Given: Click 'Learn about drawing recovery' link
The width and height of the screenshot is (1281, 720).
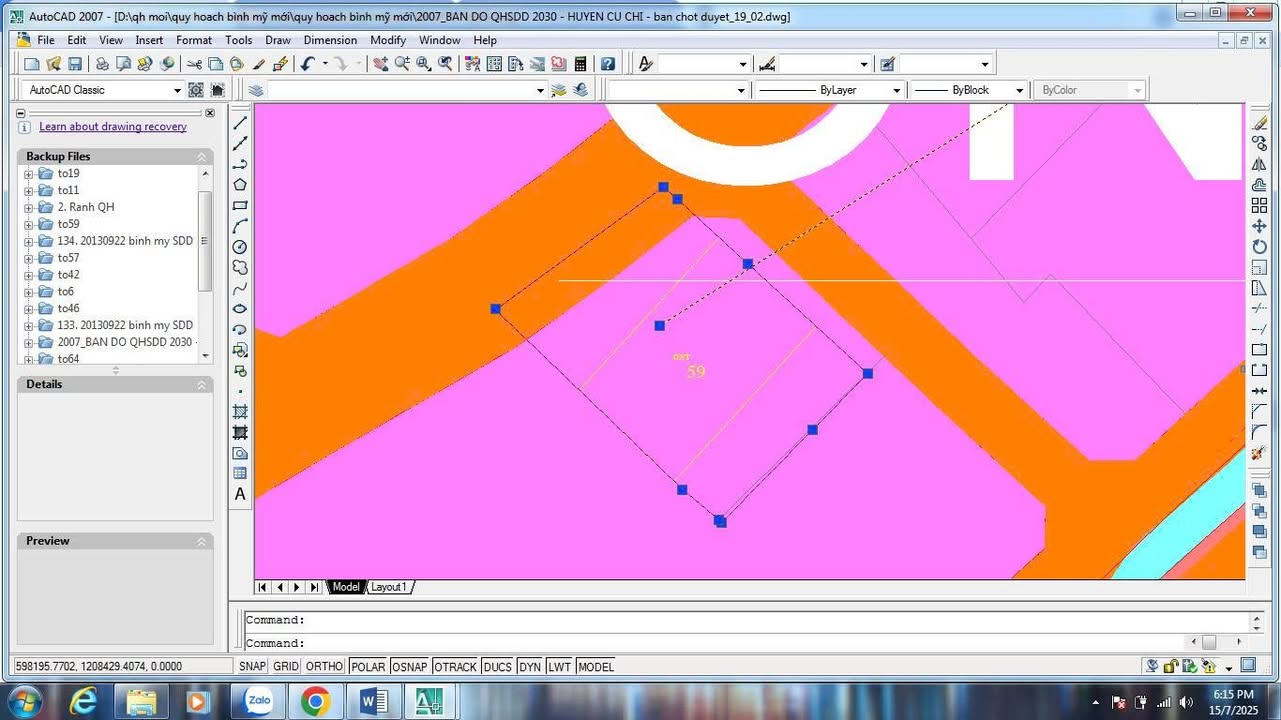Looking at the screenshot, I should click(112, 127).
